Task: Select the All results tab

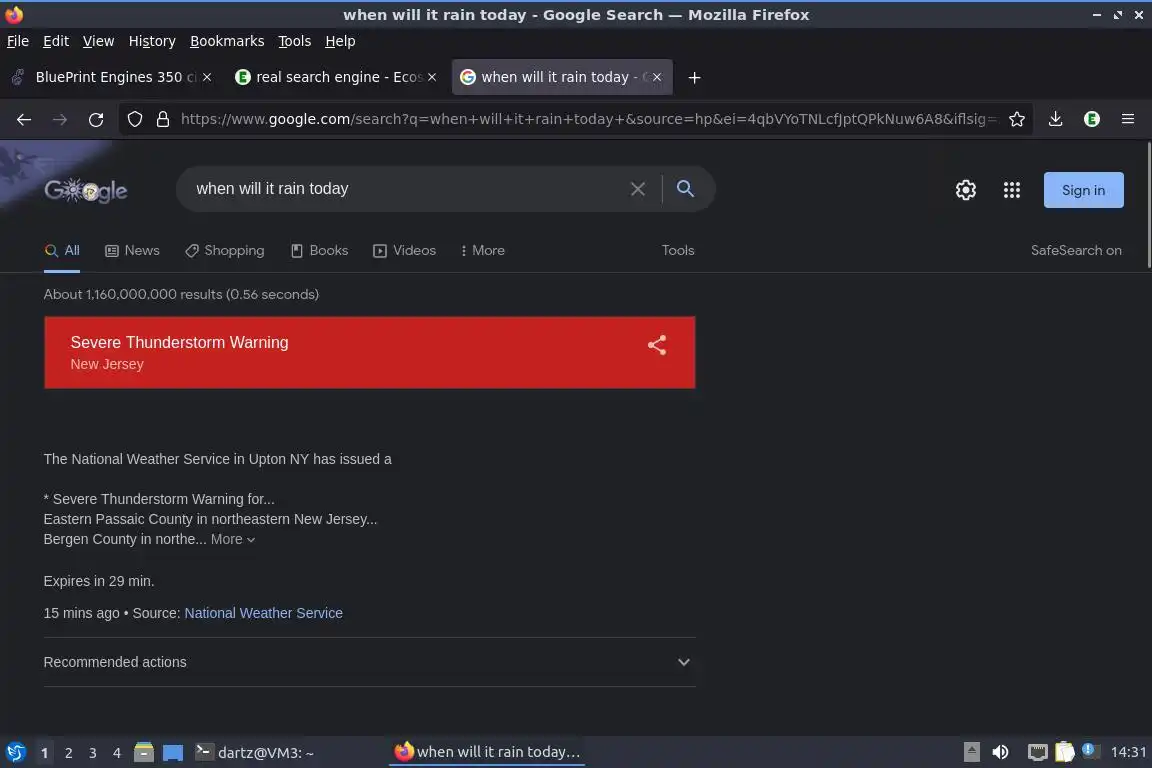Action: 62,251
